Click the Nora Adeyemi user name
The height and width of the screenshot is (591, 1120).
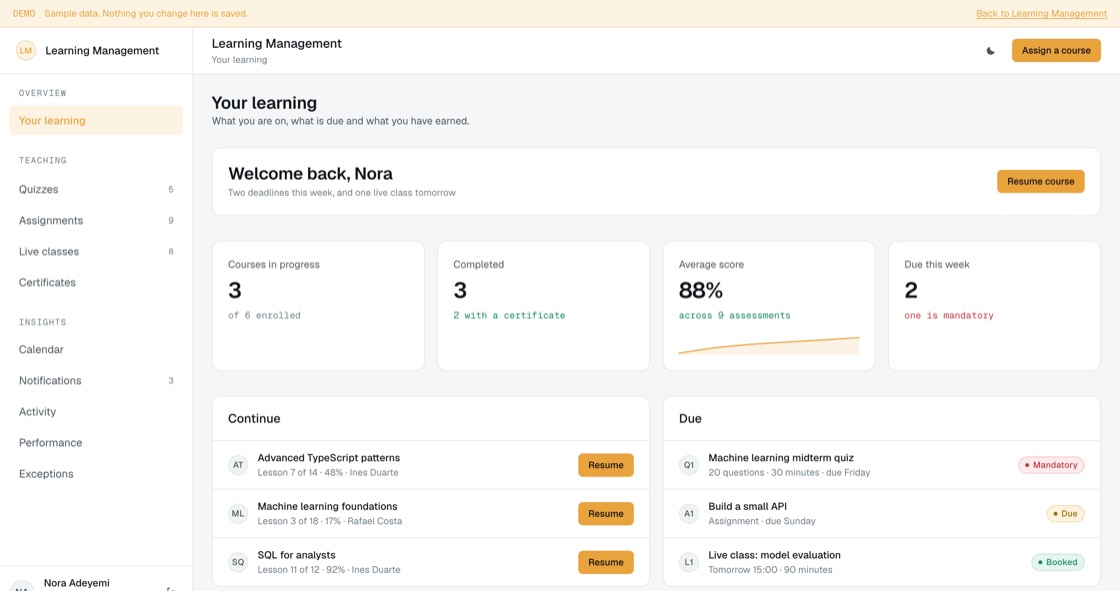[76, 583]
